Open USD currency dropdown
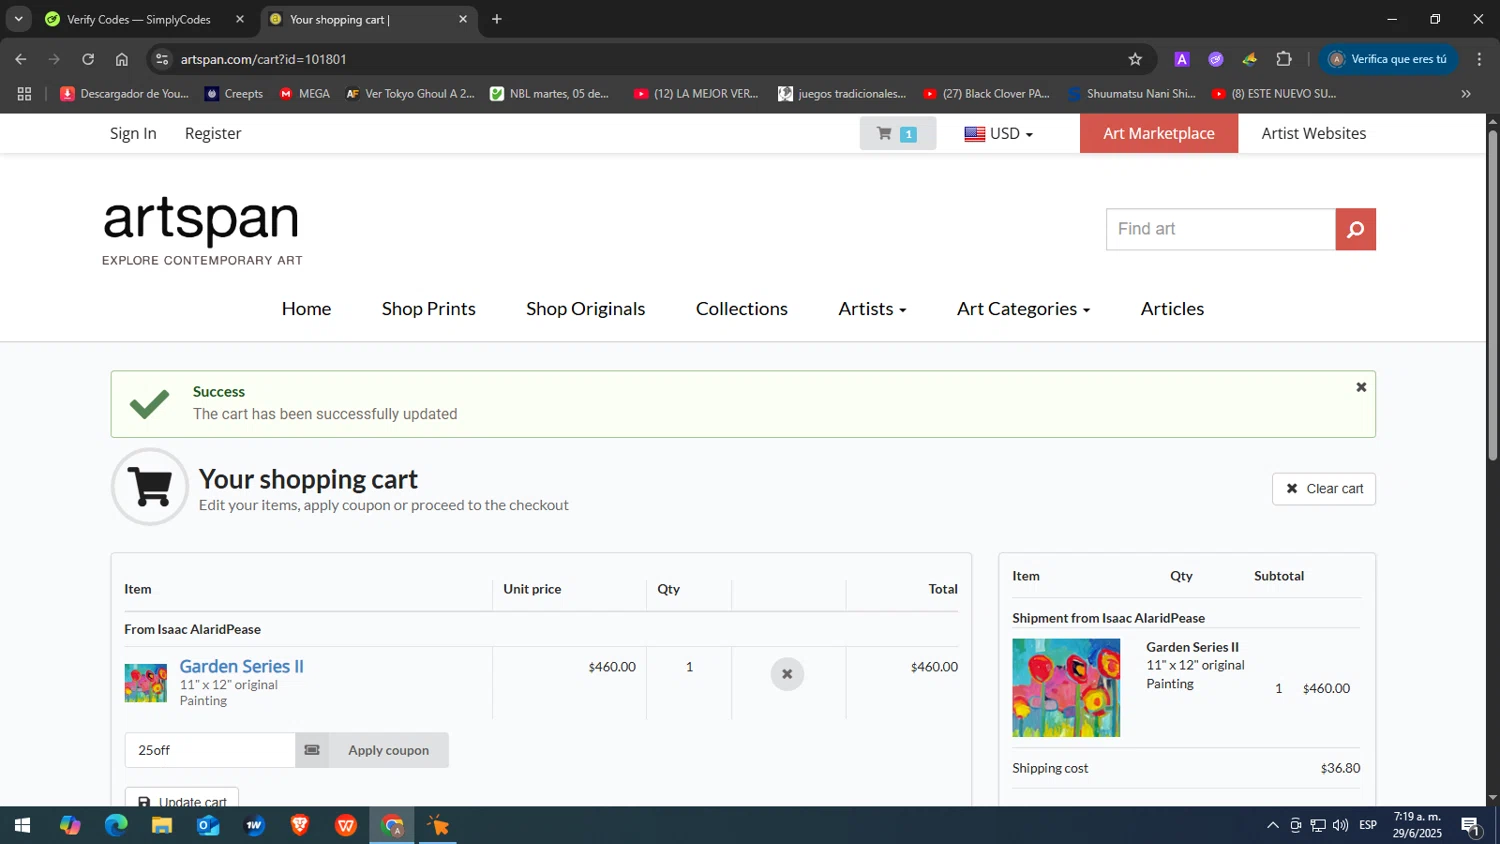Viewport: 1500px width, 844px height. (998, 133)
